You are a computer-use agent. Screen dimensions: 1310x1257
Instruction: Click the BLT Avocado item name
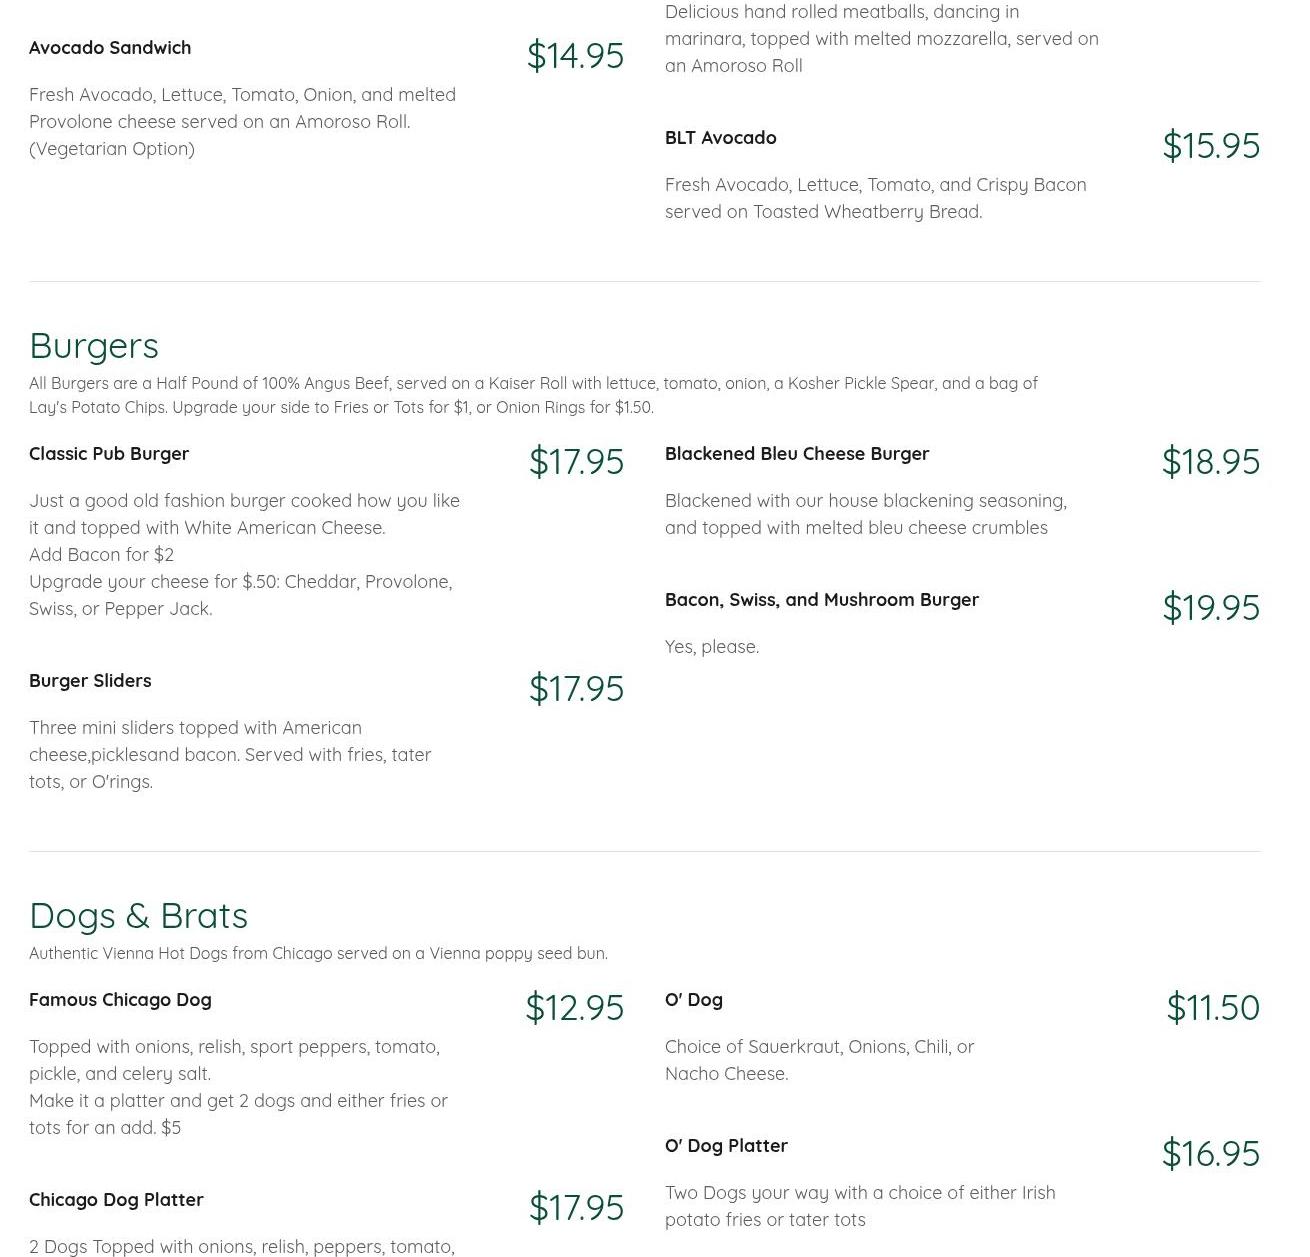[720, 138]
